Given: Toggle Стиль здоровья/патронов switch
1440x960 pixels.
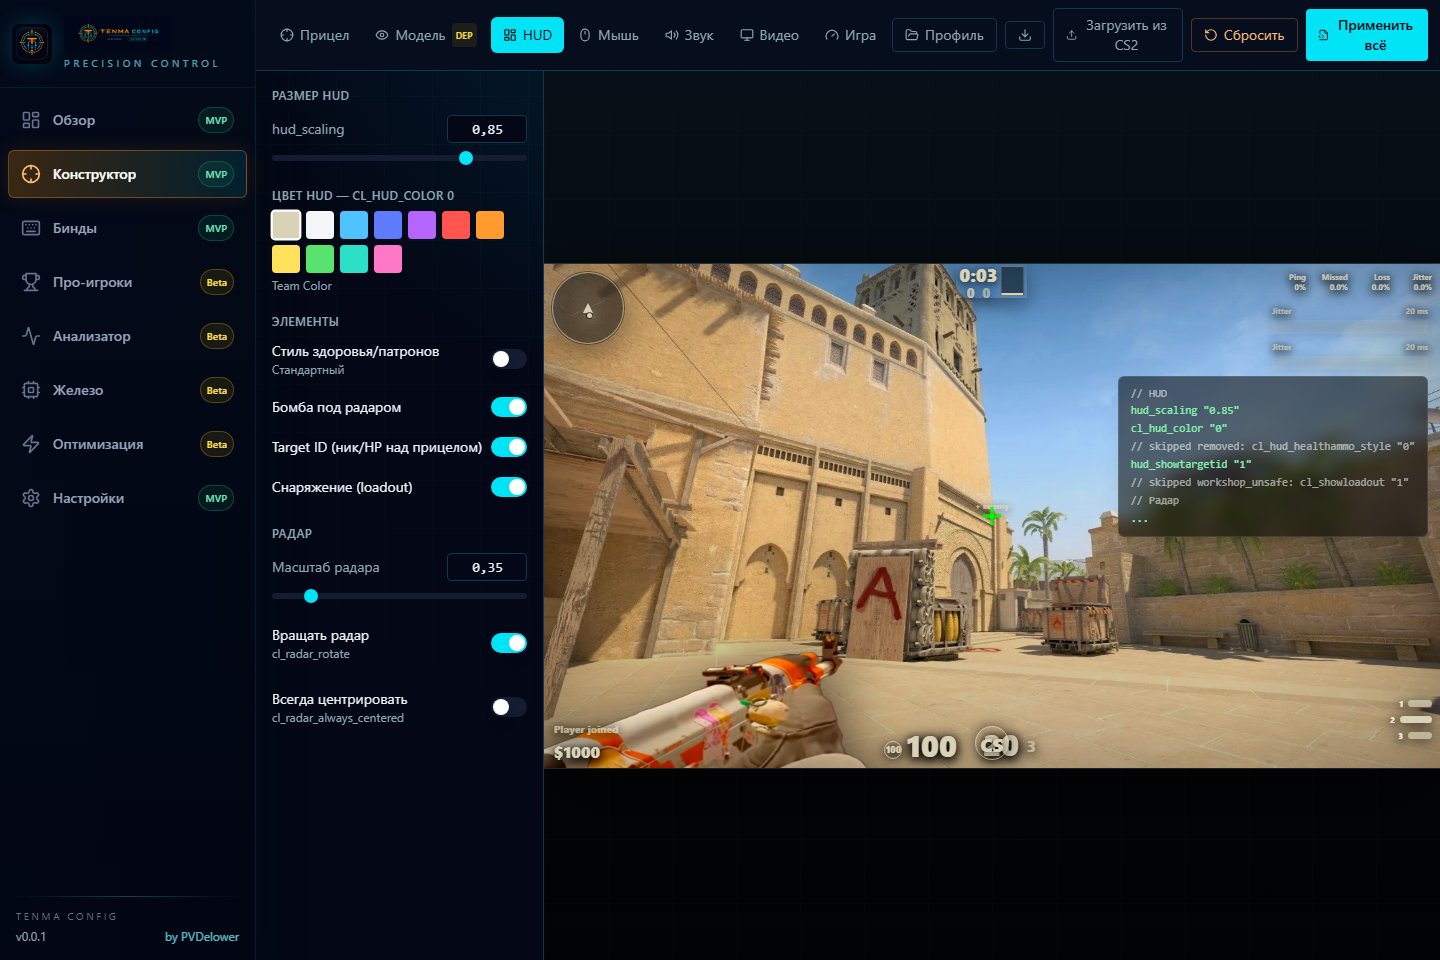Looking at the screenshot, I should coord(508,359).
